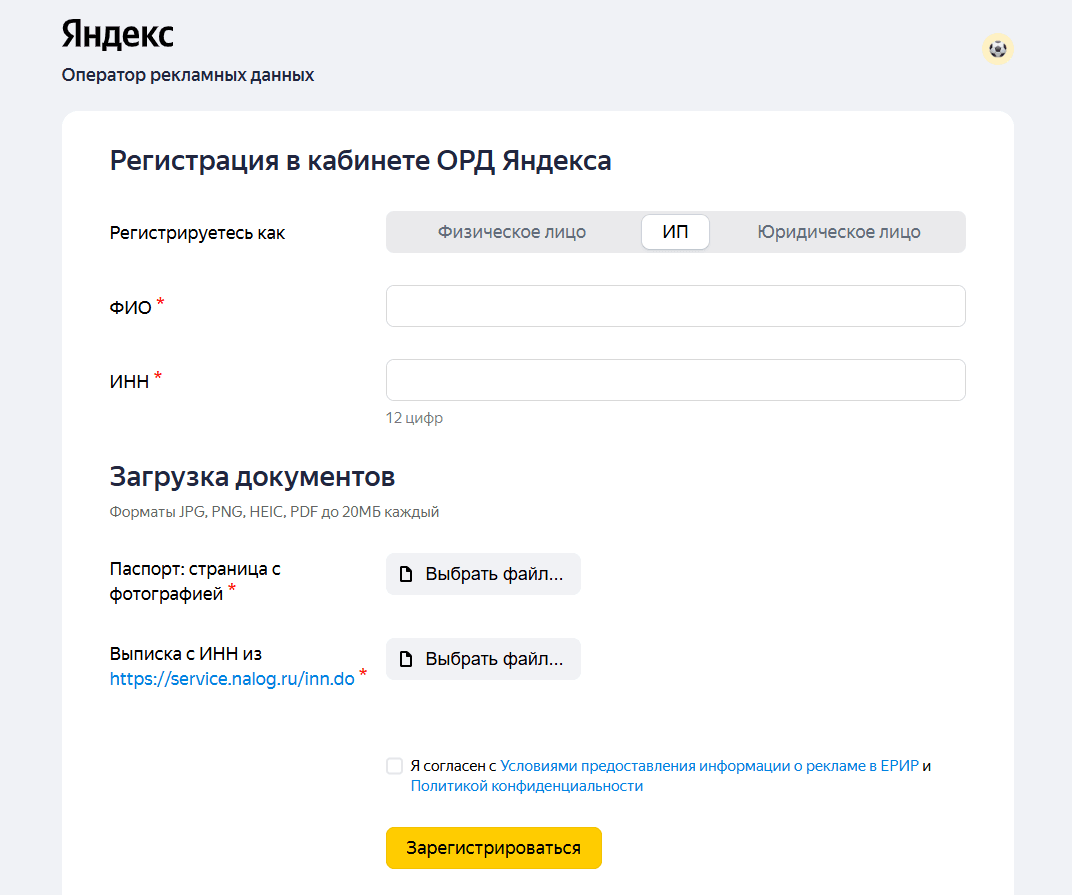Click the '12 цифр' hint text

click(414, 417)
